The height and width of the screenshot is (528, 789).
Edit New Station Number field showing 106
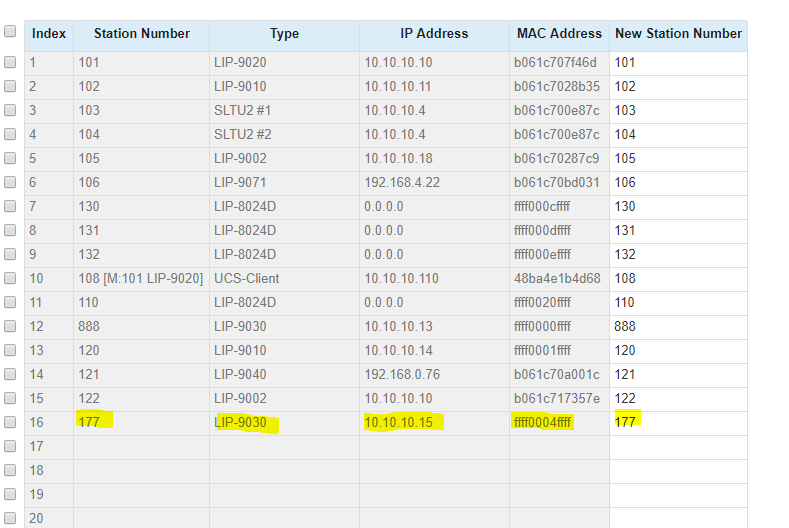[x=678, y=183]
